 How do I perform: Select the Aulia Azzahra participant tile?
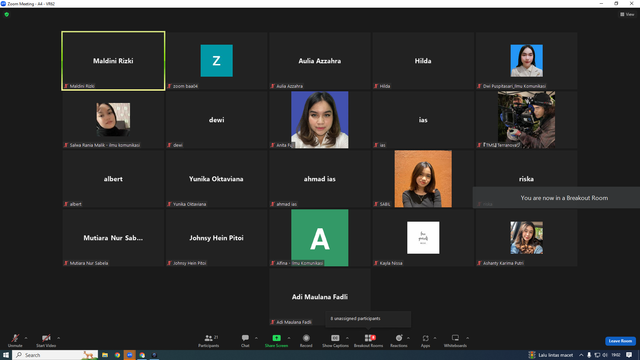click(320, 61)
